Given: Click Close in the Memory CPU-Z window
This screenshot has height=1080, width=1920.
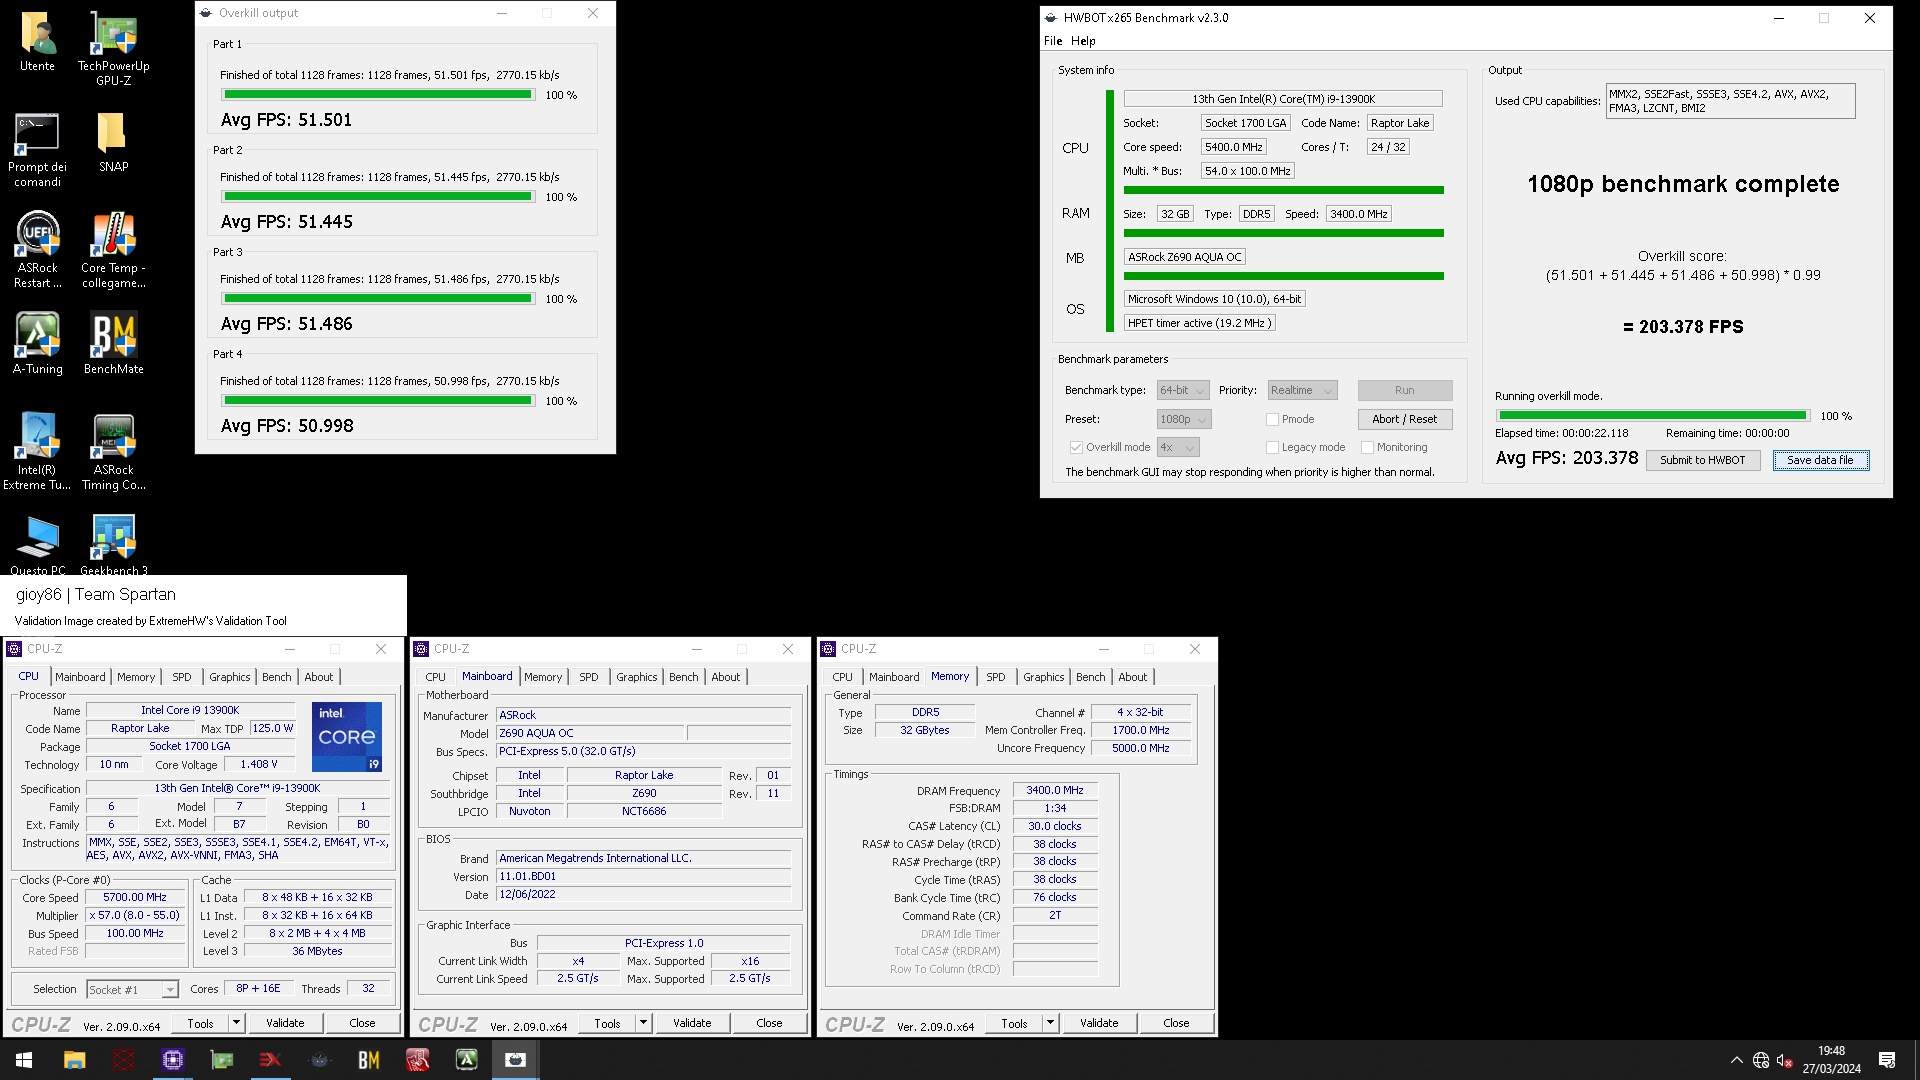Looking at the screenshot, I should (x=1176, y=1023).
